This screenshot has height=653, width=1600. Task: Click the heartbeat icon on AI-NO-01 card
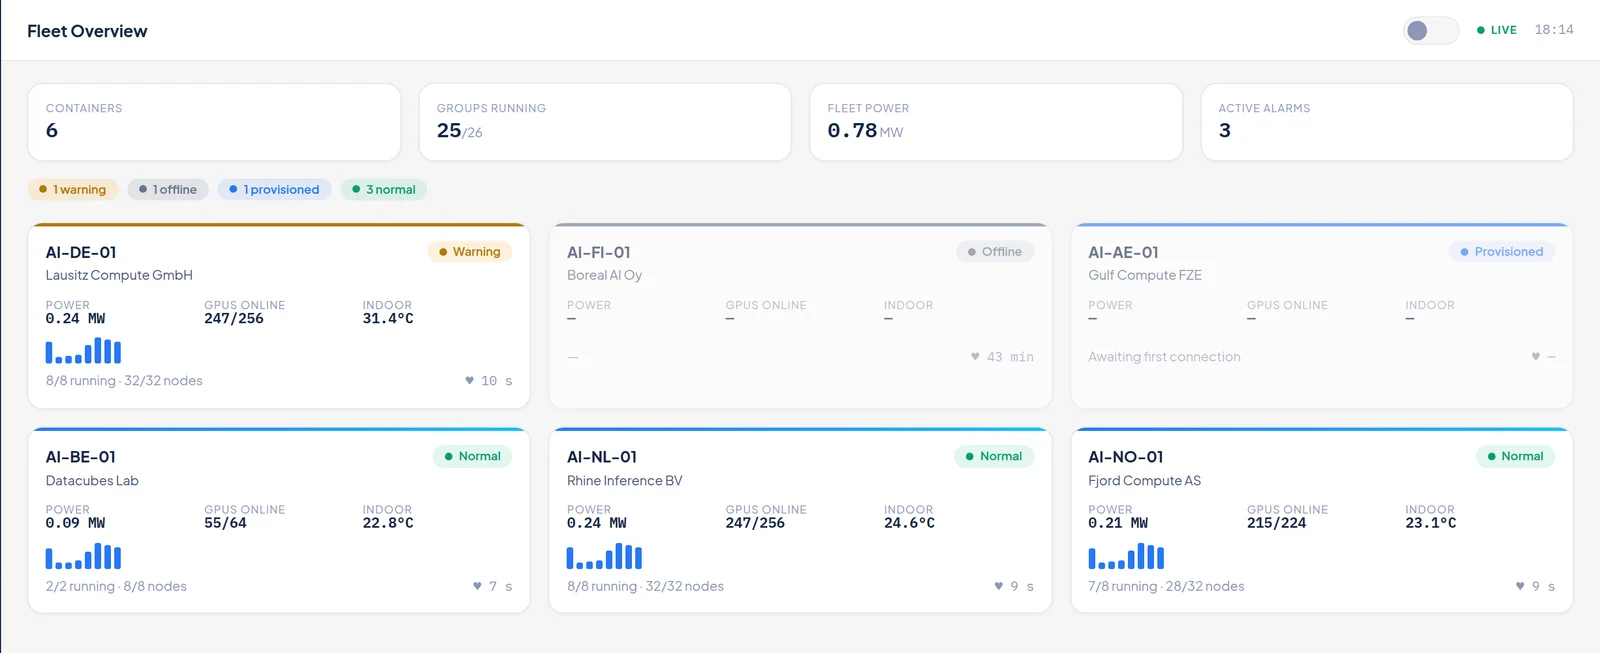1520,586
